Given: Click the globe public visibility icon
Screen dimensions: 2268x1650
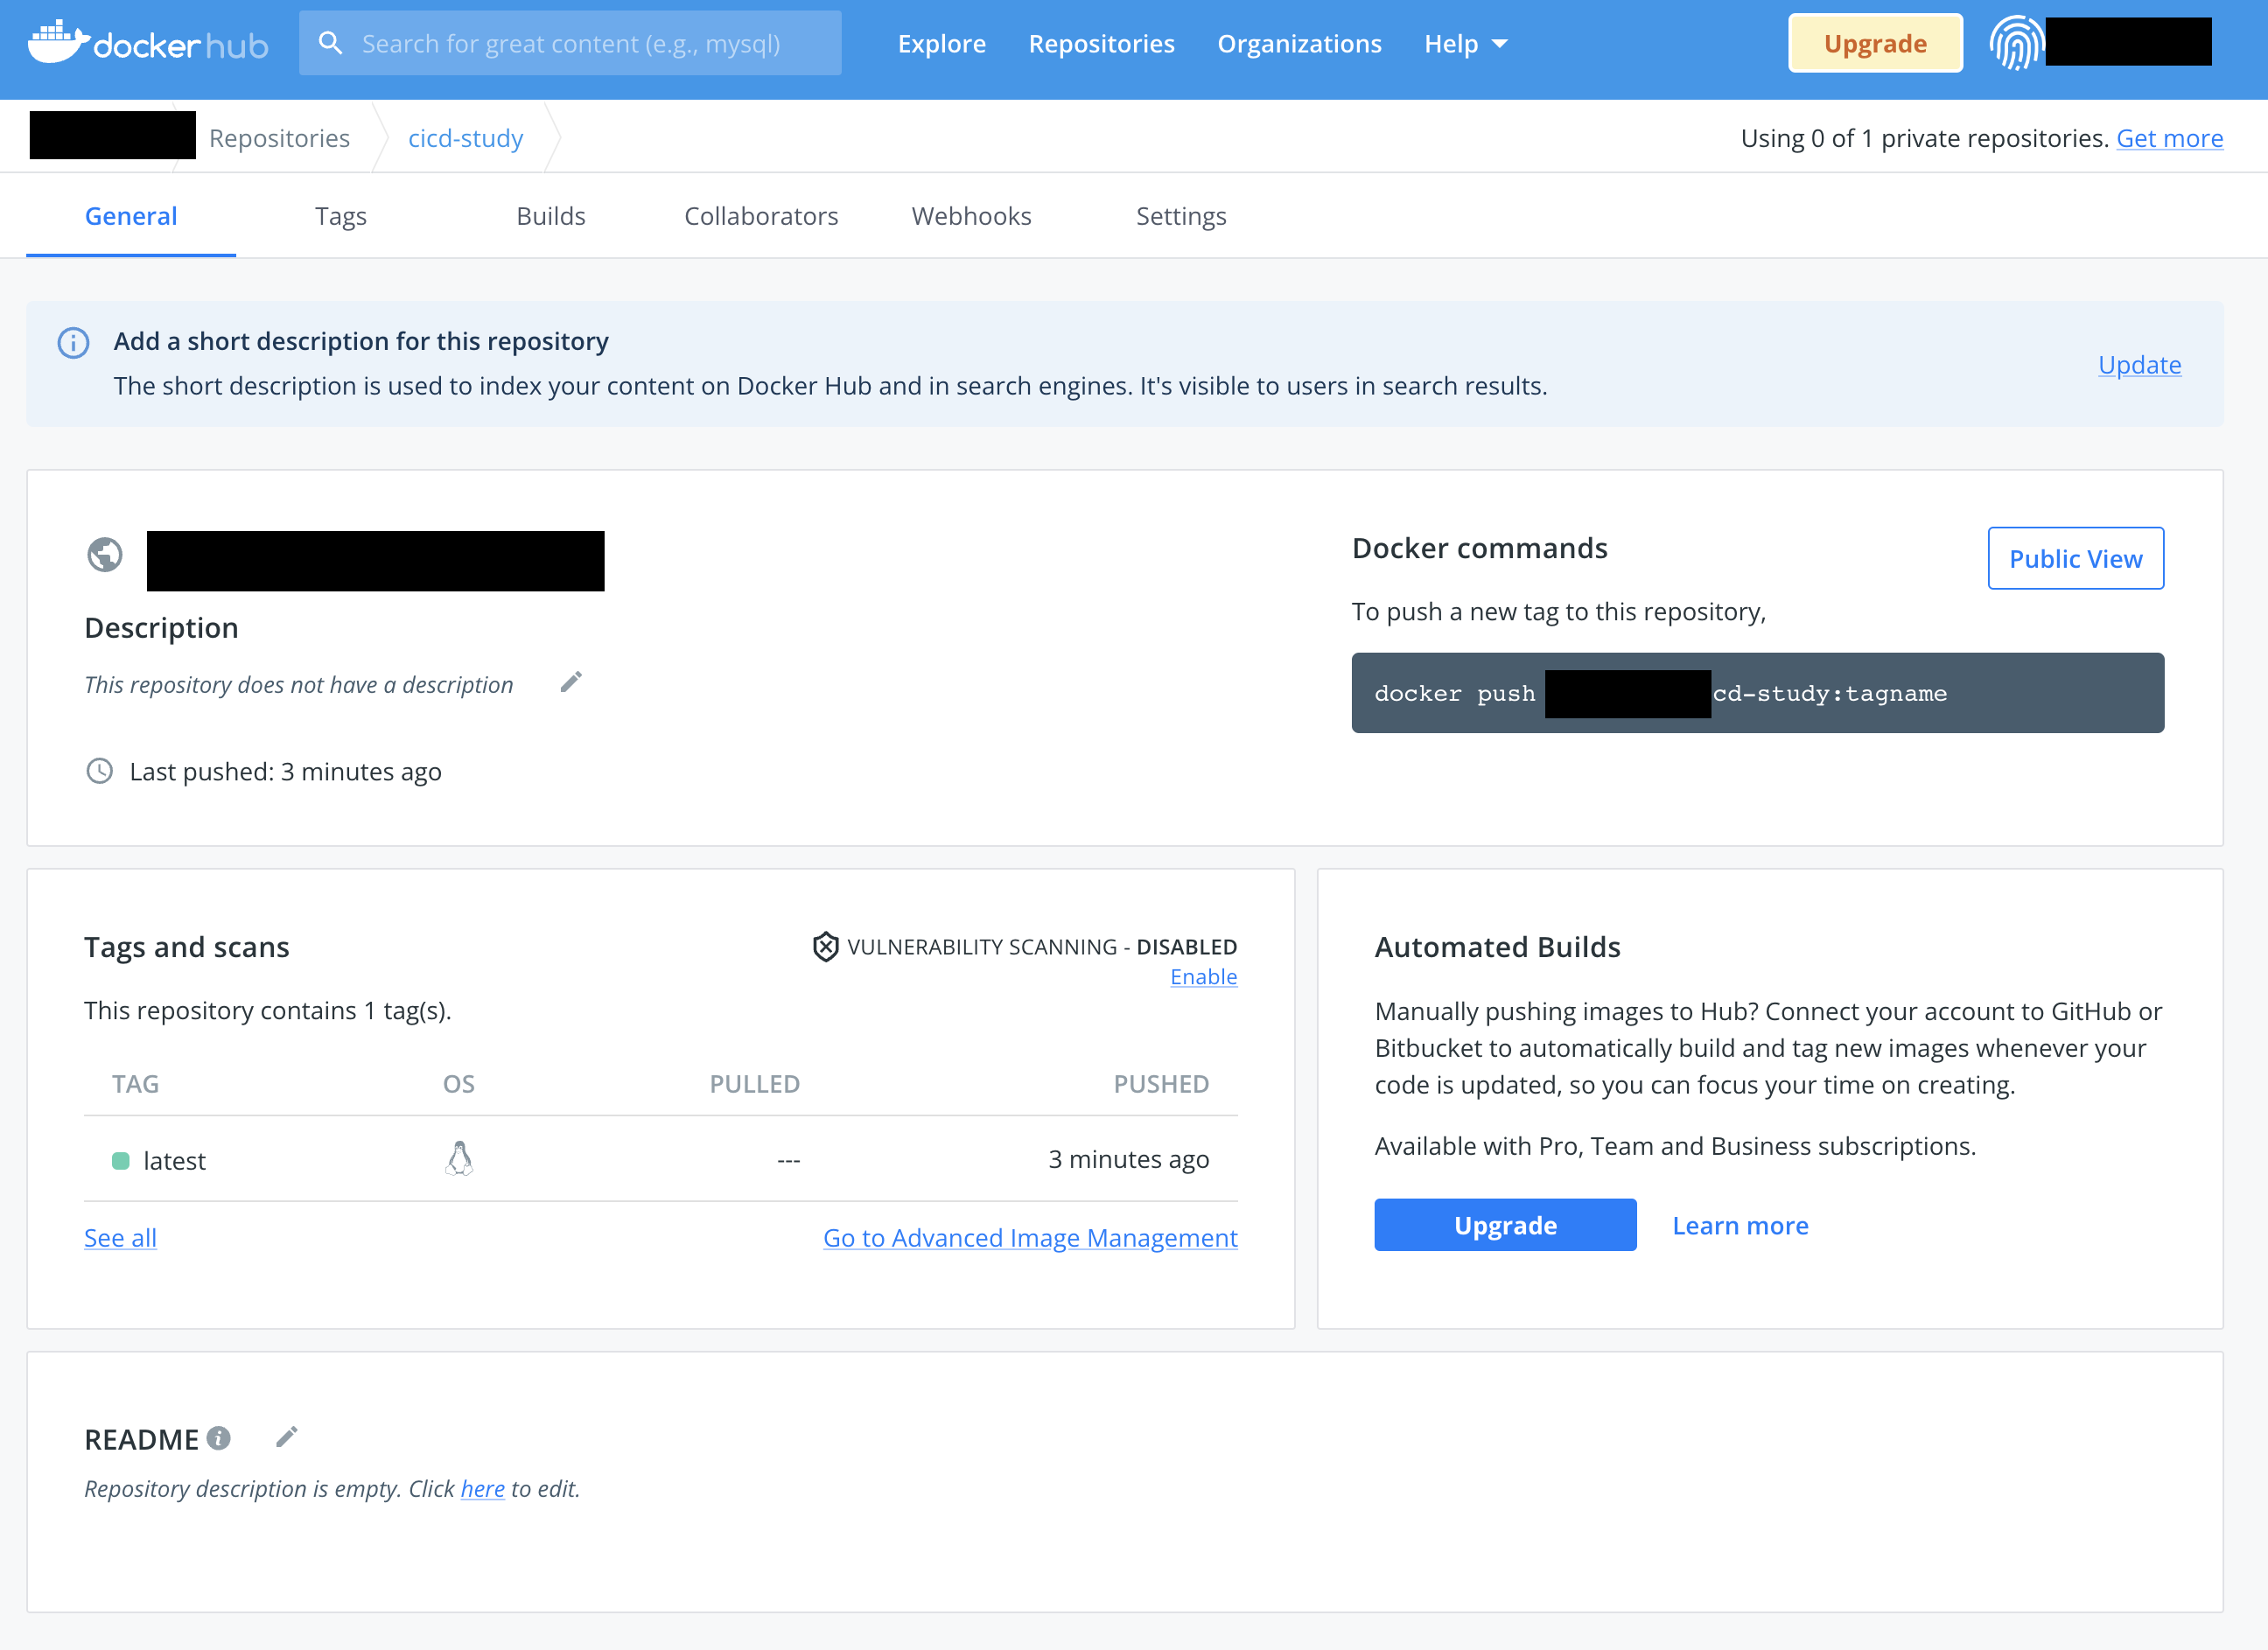Looking at the screenshot, I should click(105, 555).
